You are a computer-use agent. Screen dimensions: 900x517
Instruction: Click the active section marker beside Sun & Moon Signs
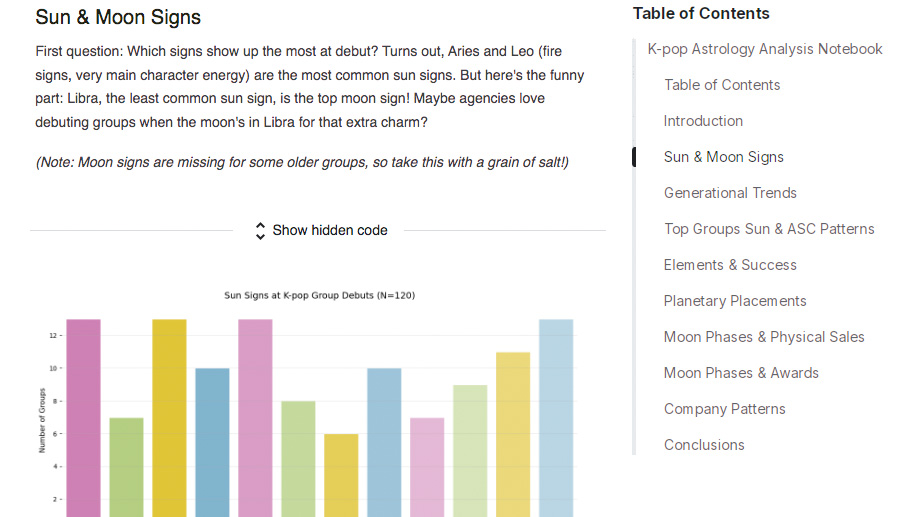[634, 157]
